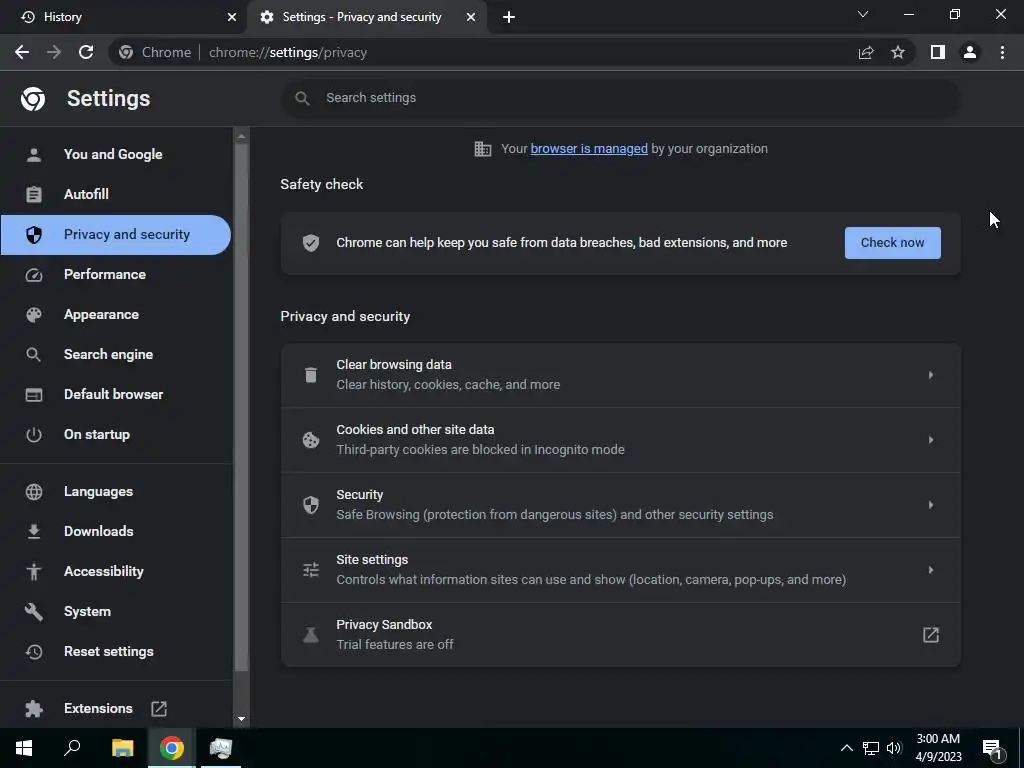Expand Site settings row arrow

click(x=931, y=569)
